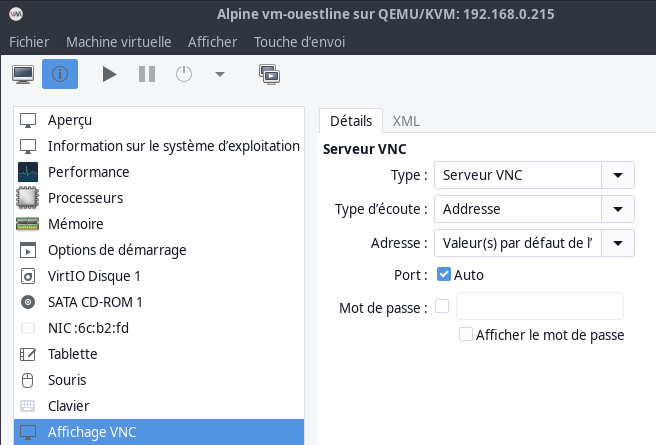The image size is (656, 445).
Task: Start the virtual machine with play button
Action: [110, 74]
